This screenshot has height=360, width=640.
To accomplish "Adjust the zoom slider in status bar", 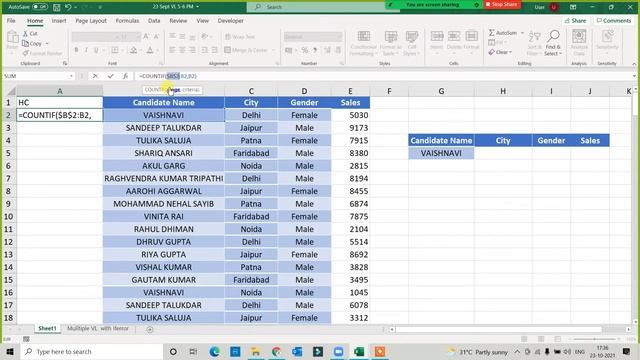I will (594, 339).
